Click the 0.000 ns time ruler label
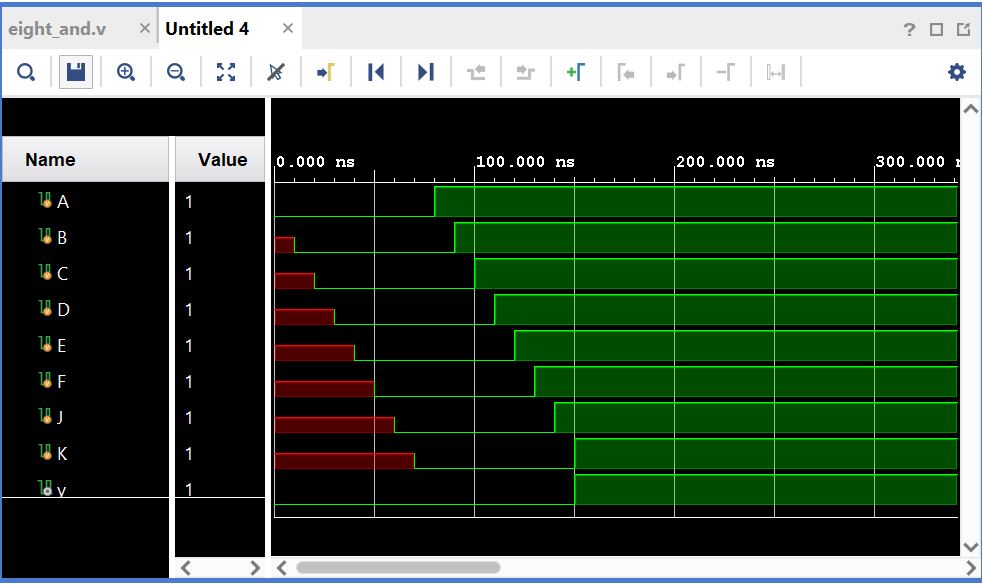Viewport: 982px width, 585px height. point(315,162)
